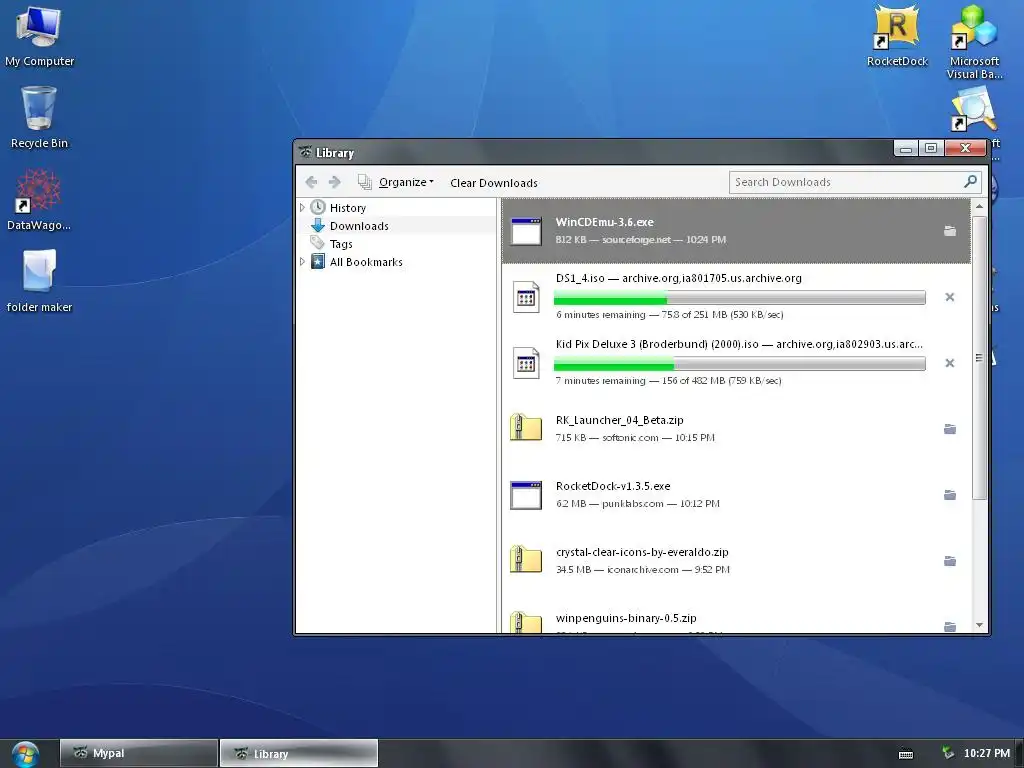Image resolution: width=1024 pixels, height=768 pixels.
Task: Click the downloads list scroll down arrow
Action: tap(979, 625)
